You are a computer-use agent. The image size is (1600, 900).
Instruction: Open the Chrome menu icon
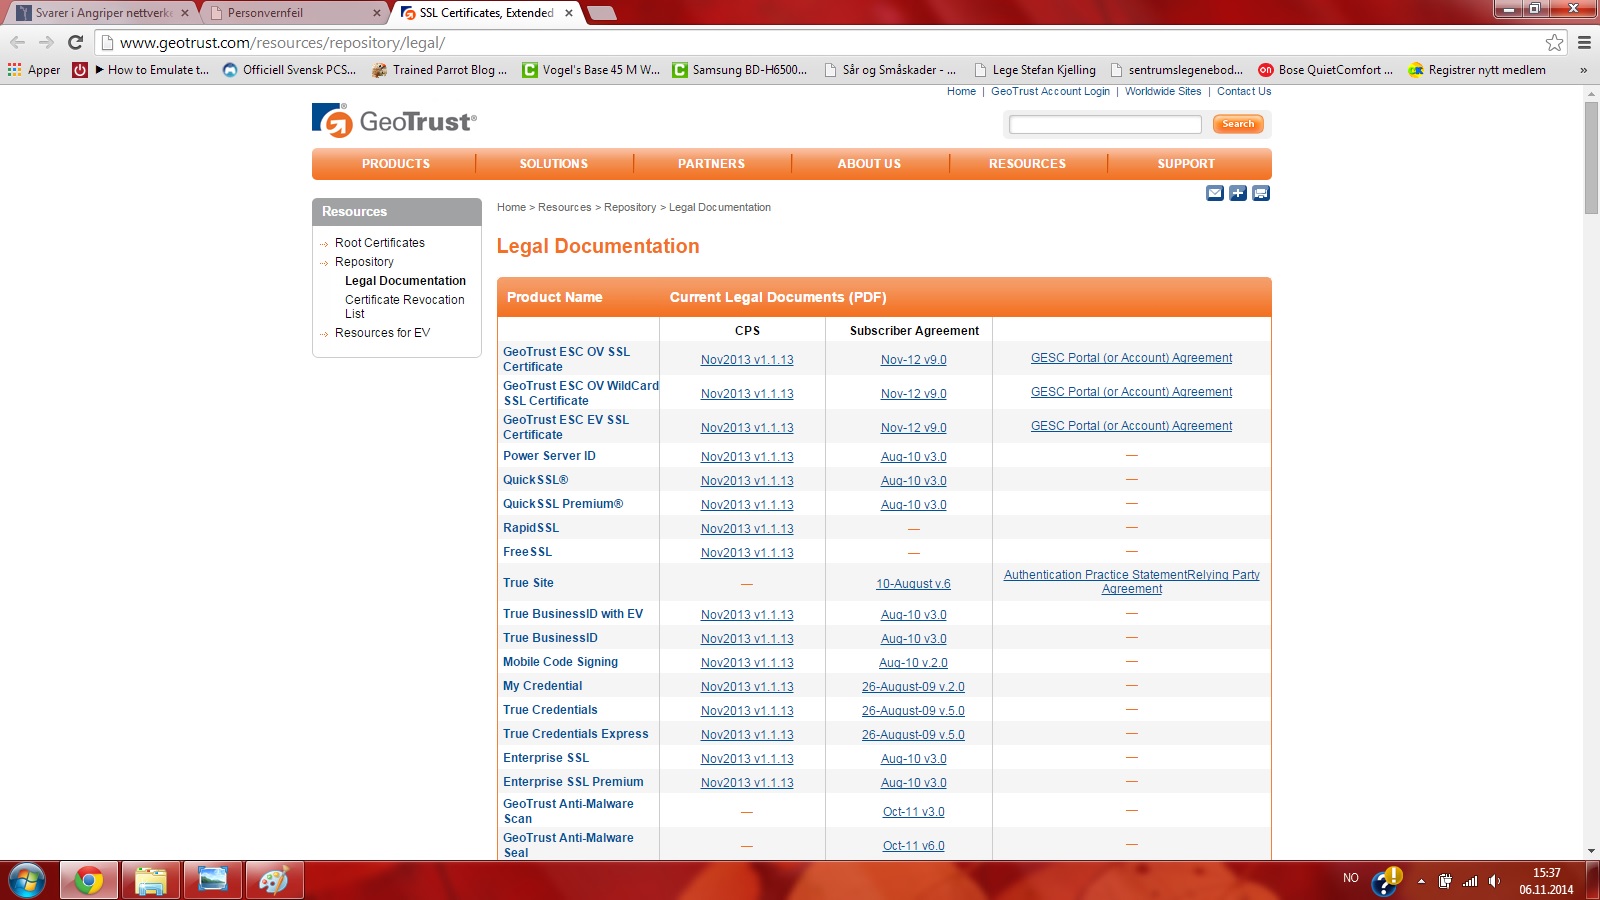(x=1584, y=42)
